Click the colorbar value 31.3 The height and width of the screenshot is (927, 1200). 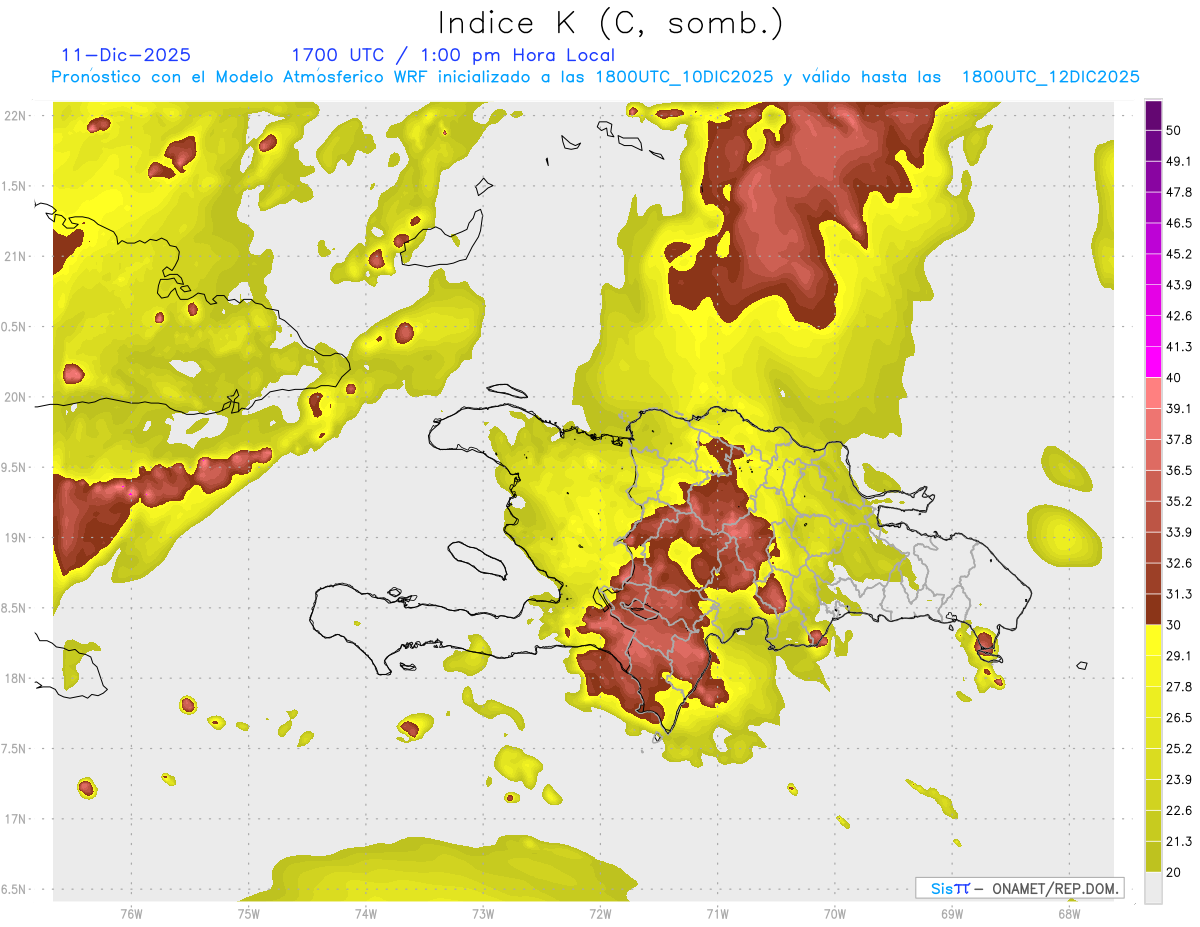(1179, 594)
